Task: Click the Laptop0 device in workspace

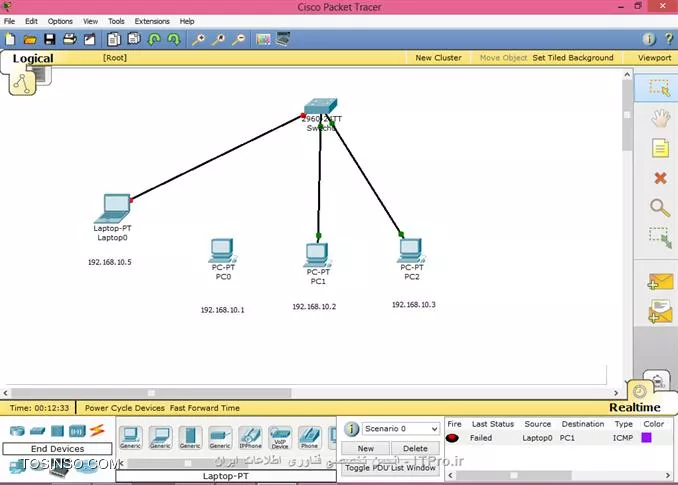Action: (113, 208)
